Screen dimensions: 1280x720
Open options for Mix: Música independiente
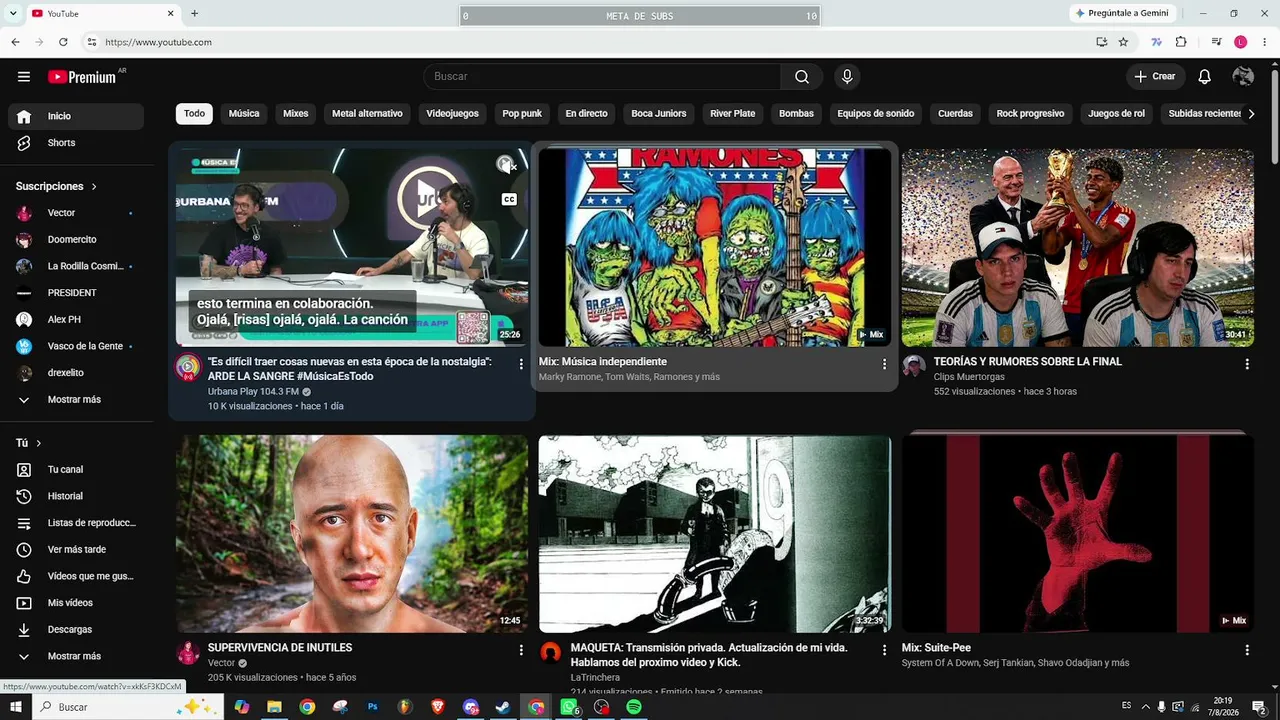pos(884,364)
